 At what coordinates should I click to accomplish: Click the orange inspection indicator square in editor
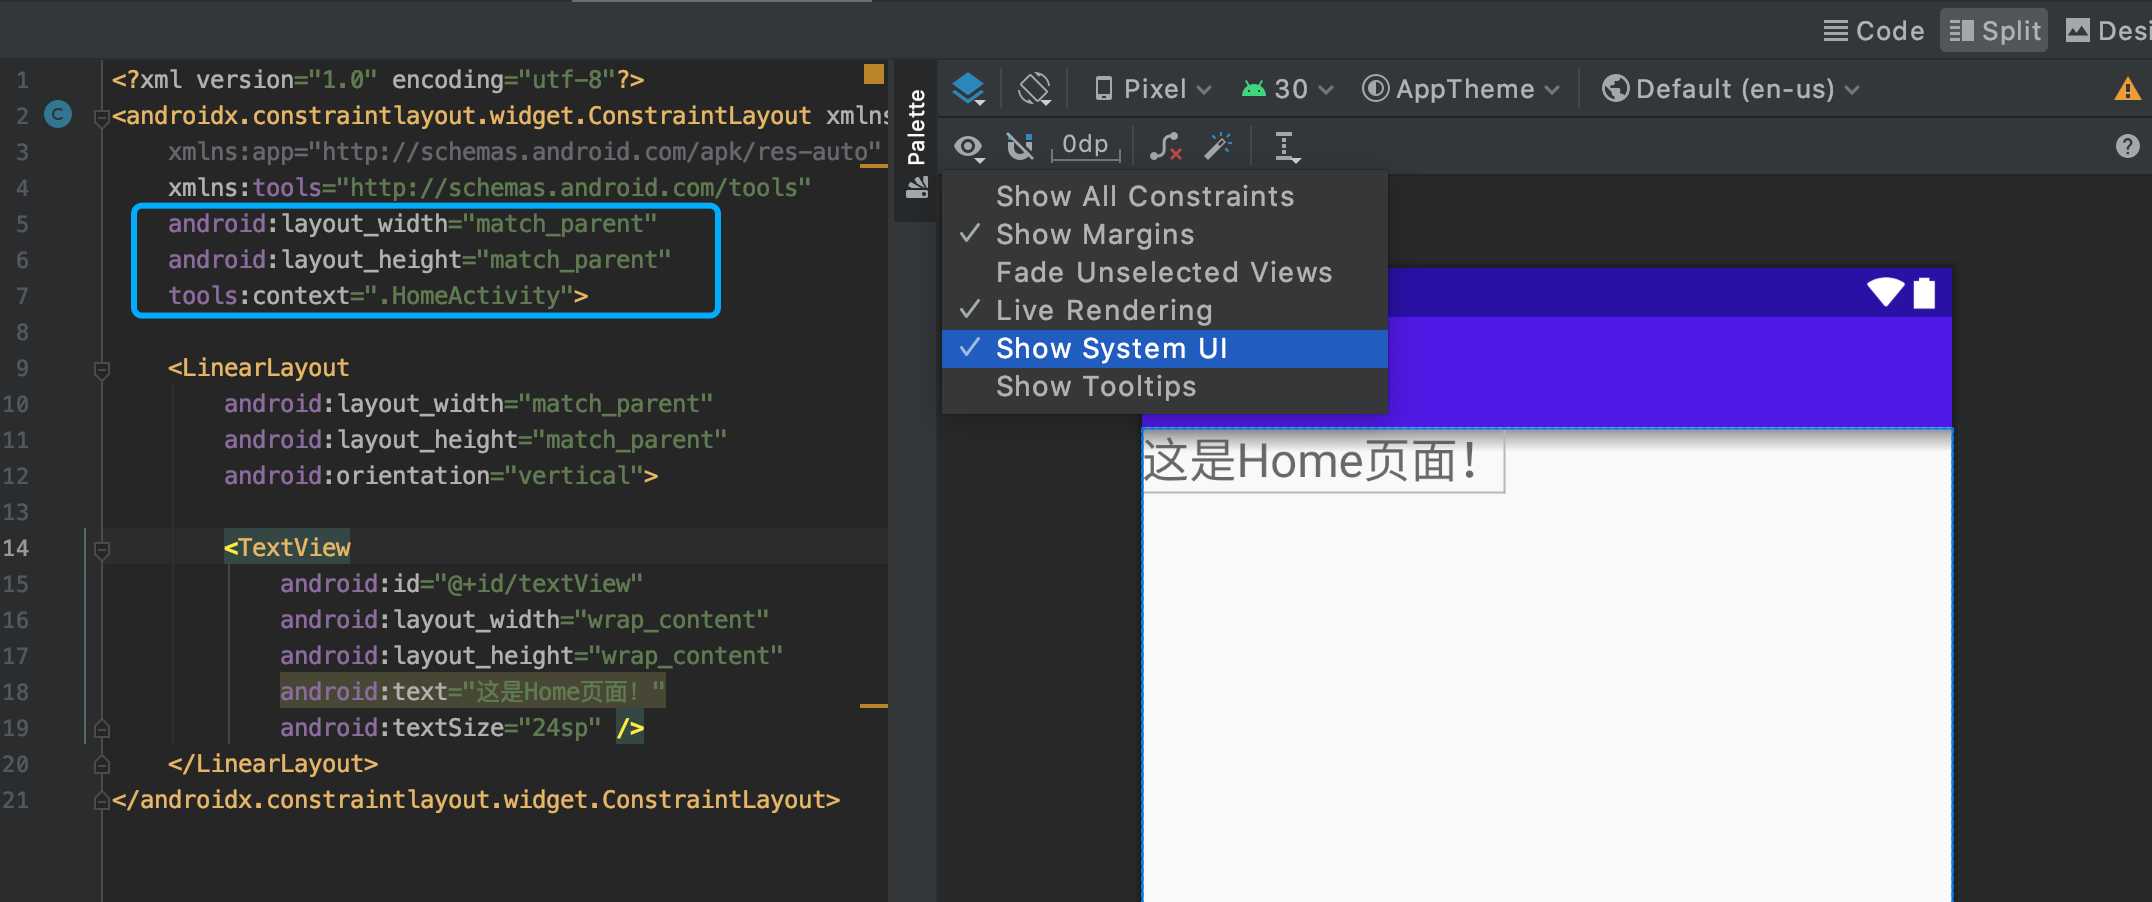click(x=873, y=74)
